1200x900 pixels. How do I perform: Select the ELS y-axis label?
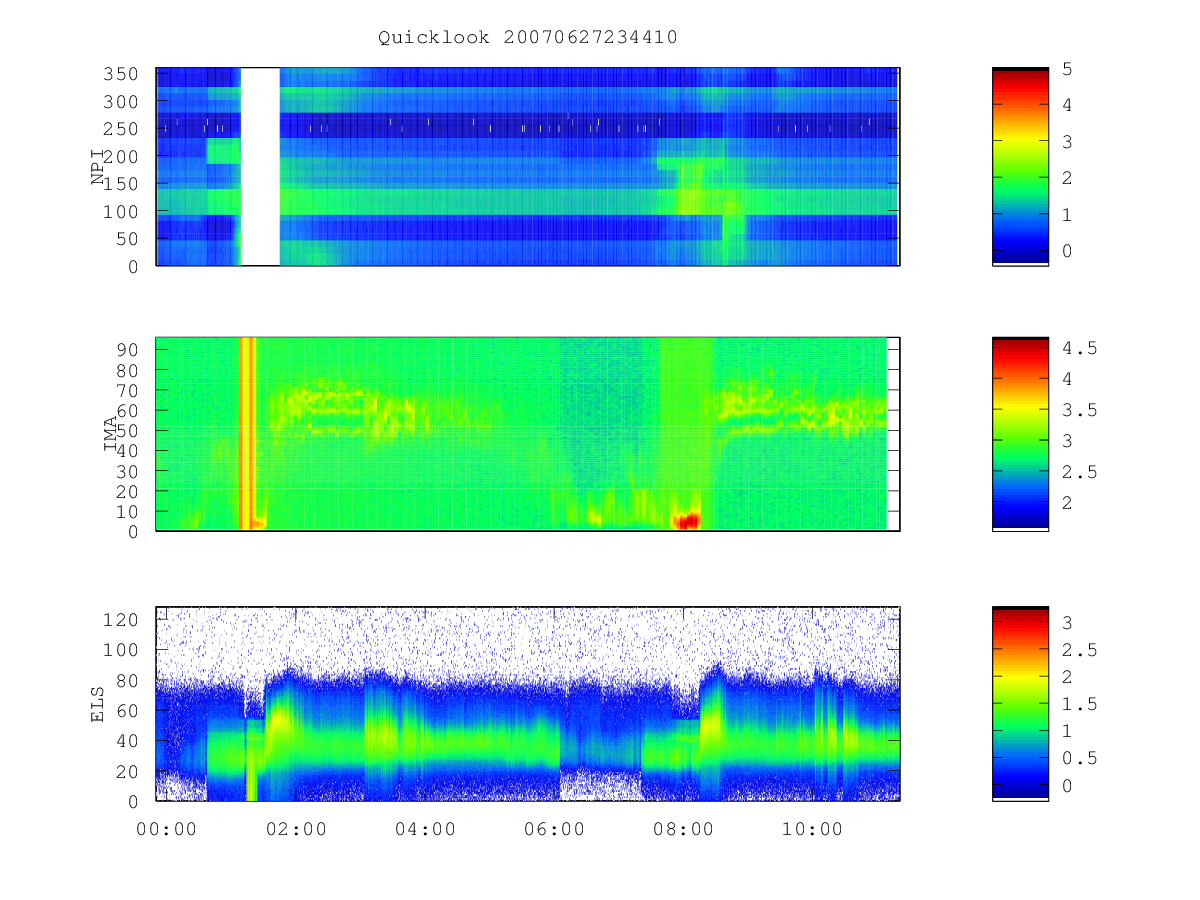(98, 704)
